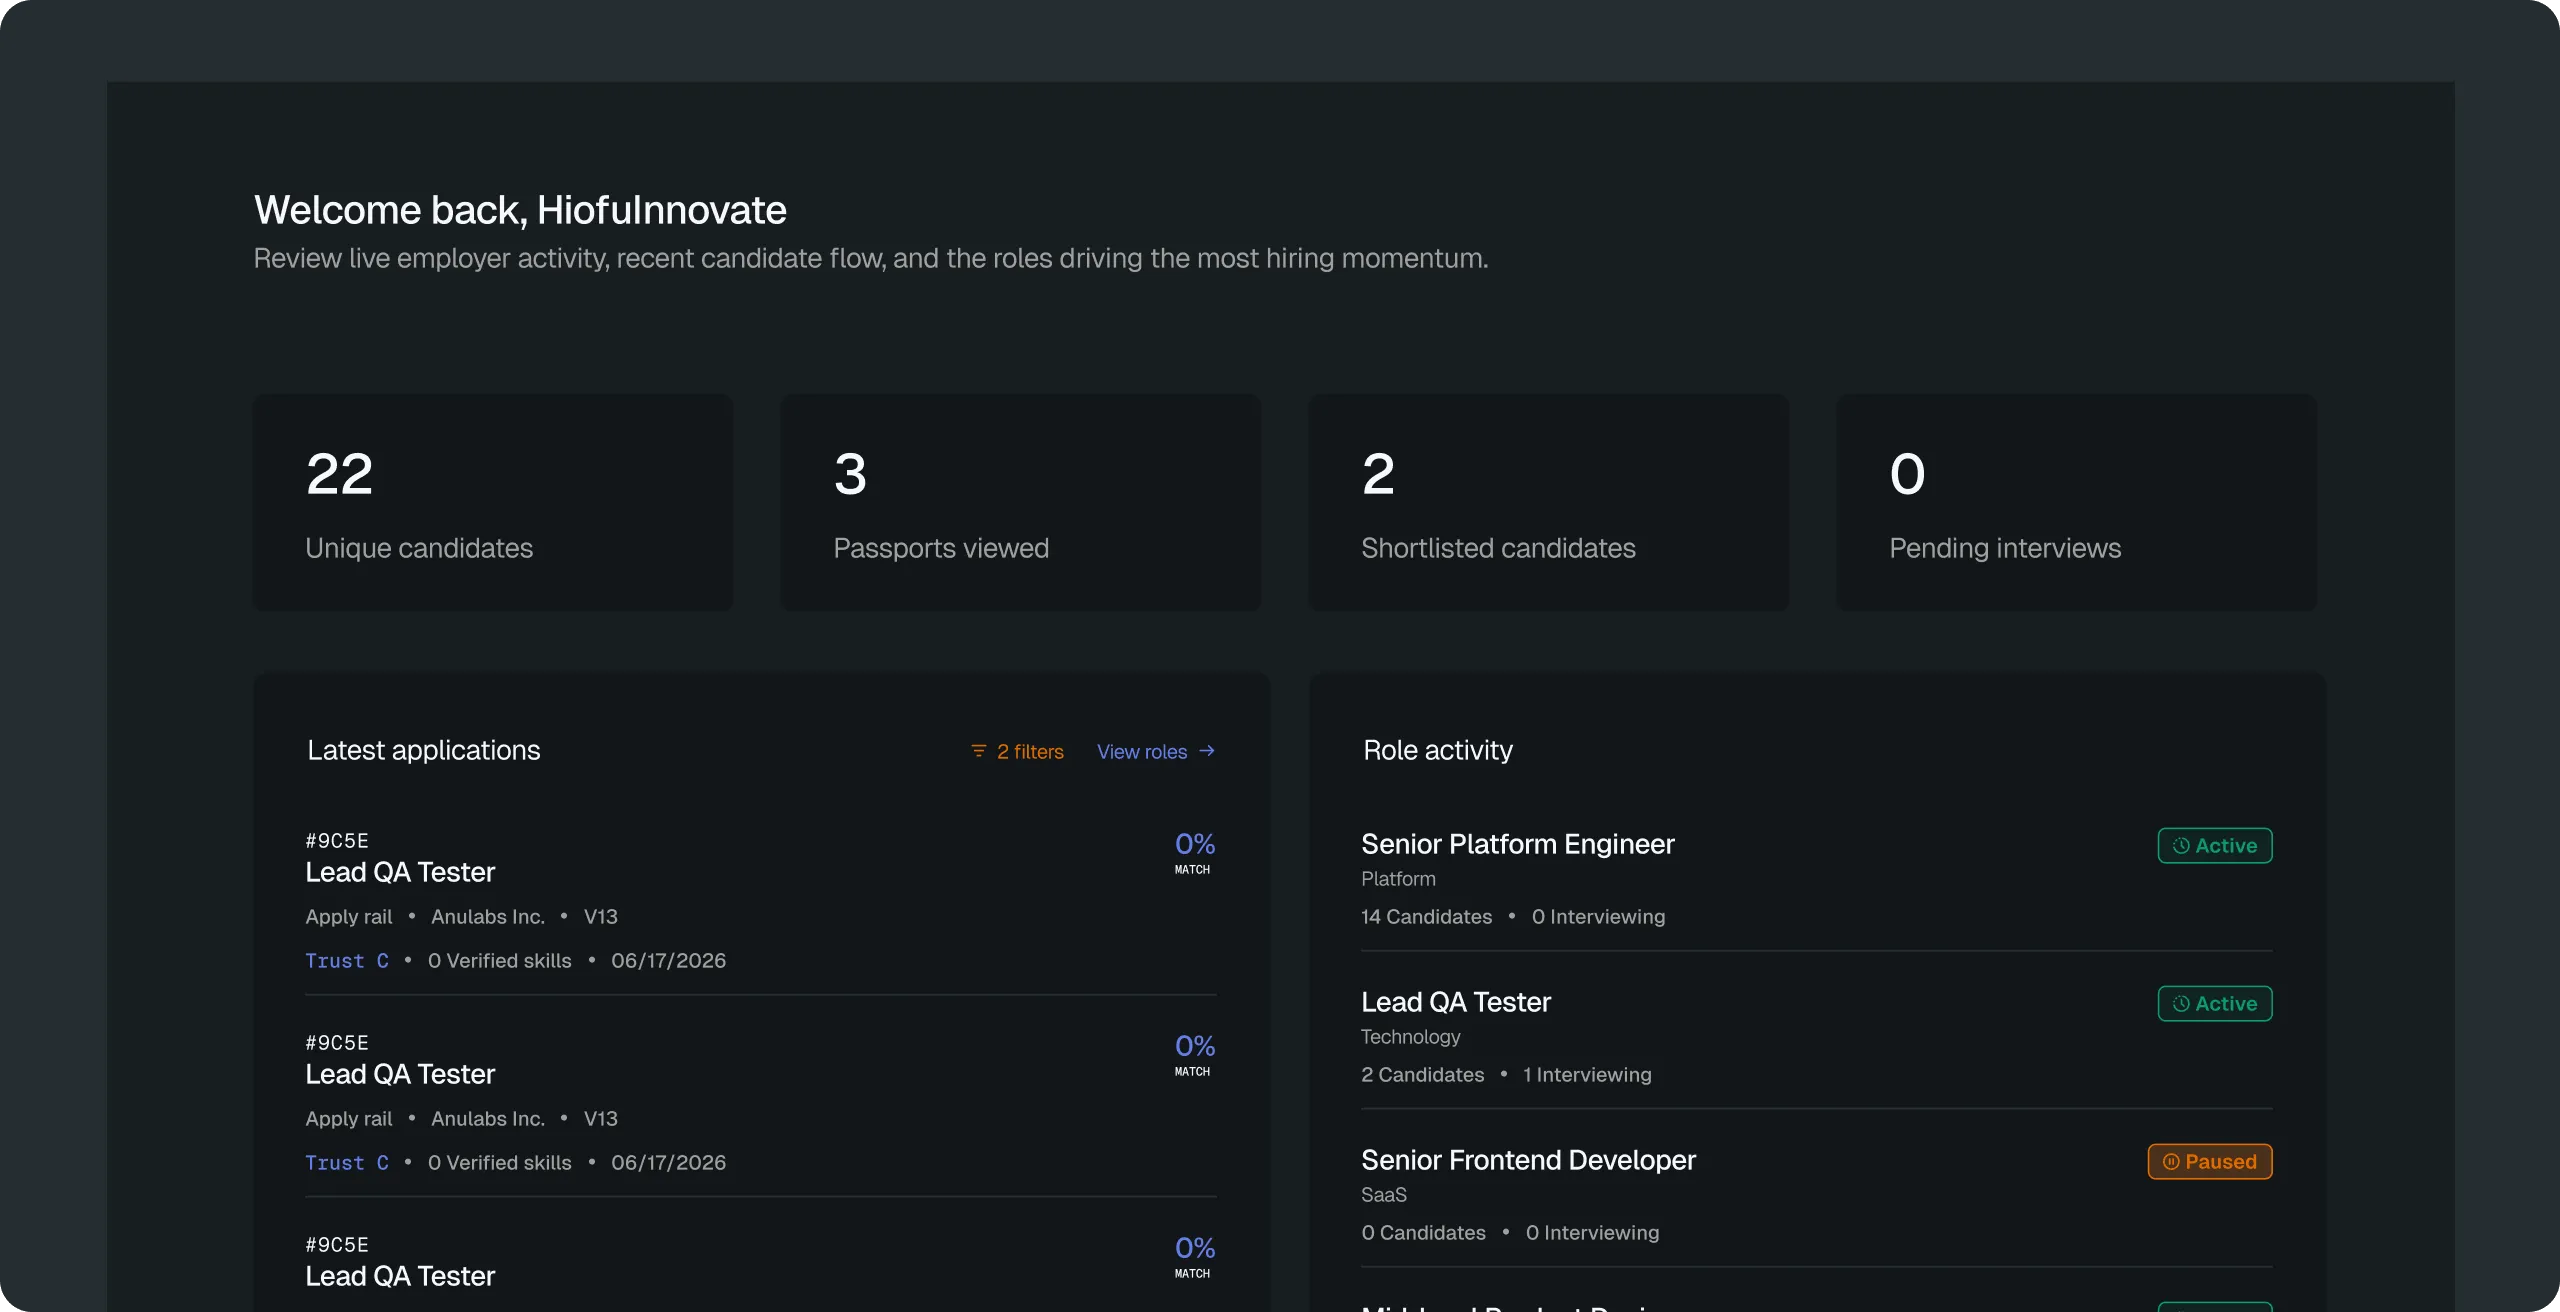Click the arrow icon after View roles
Screen dimensions: 2560x1312
[x=1207, y=751]
